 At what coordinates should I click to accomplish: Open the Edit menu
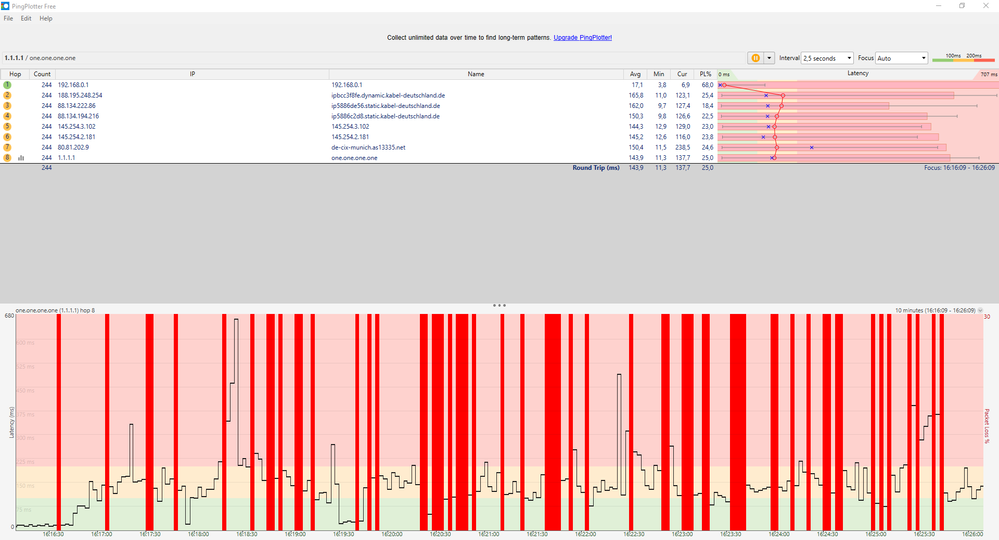point(25,18)
